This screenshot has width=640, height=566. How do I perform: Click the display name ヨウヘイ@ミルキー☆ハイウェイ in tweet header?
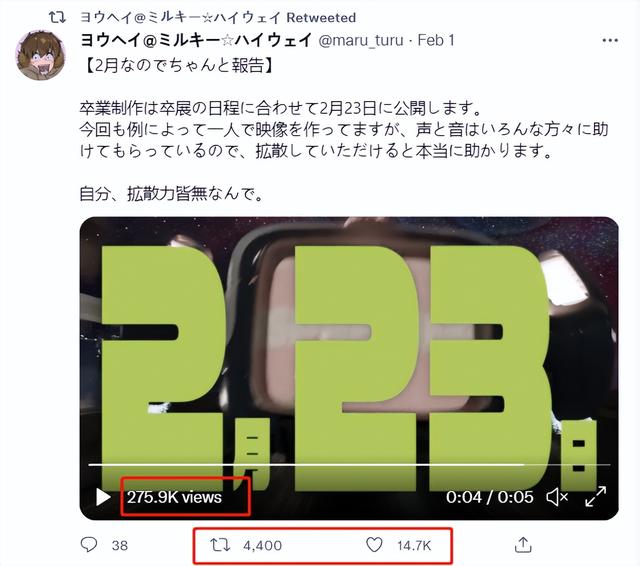[x=196, y=40]
